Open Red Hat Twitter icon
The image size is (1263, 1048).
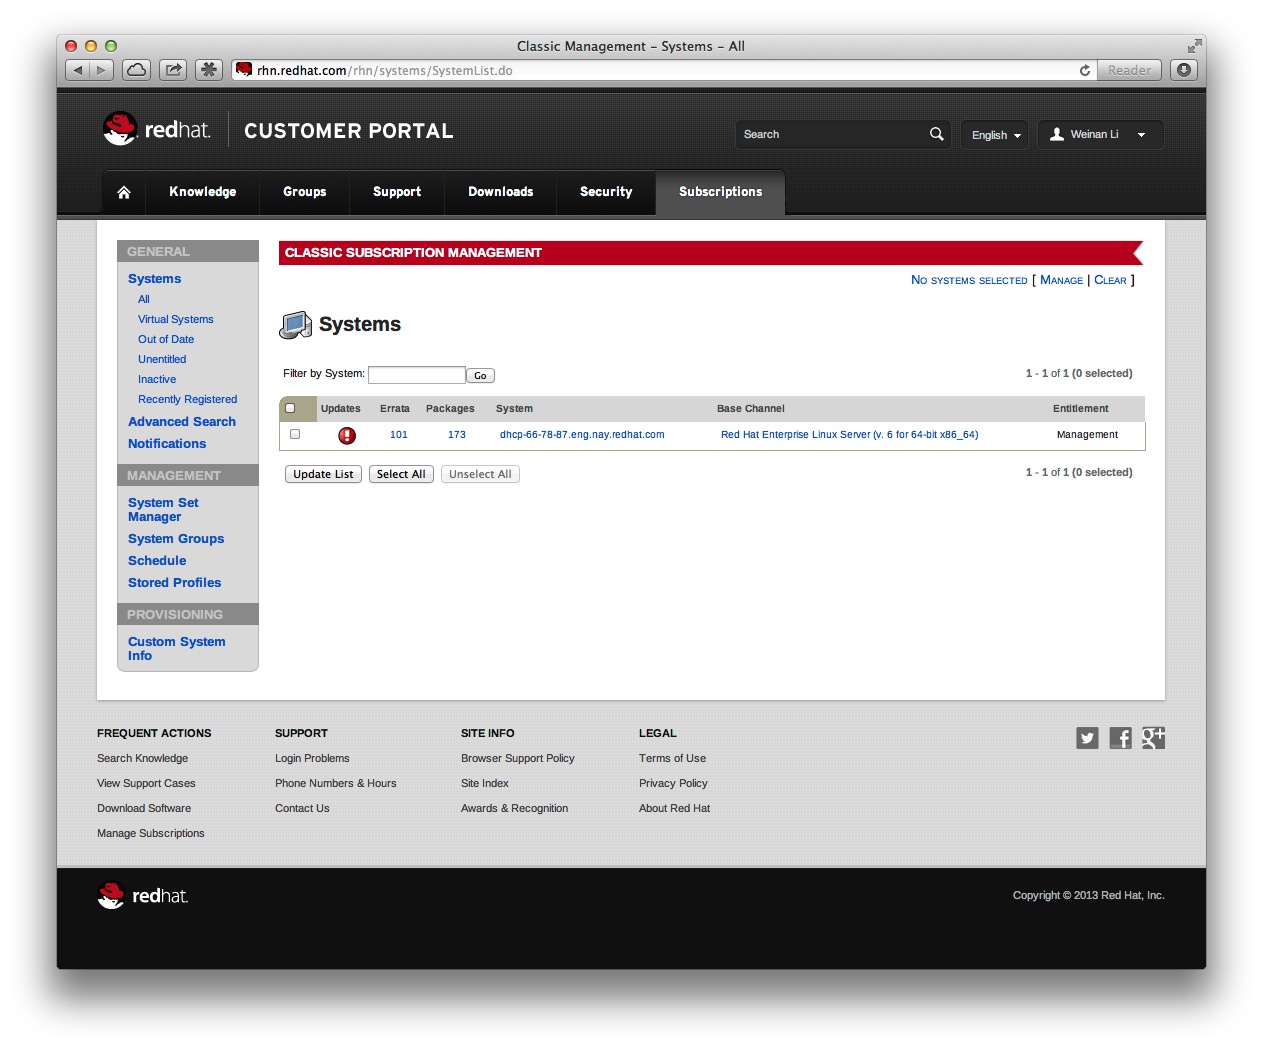coord(1087,738)
